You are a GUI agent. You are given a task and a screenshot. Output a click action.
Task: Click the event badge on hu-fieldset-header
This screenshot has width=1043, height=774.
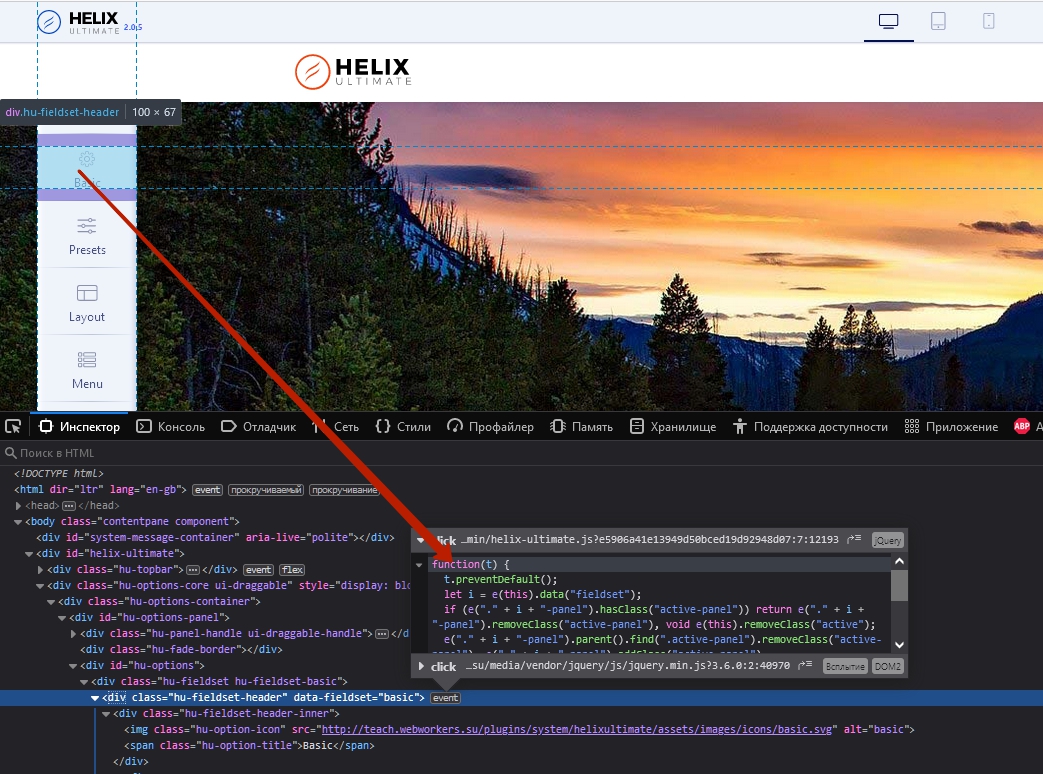coord(445,698)
